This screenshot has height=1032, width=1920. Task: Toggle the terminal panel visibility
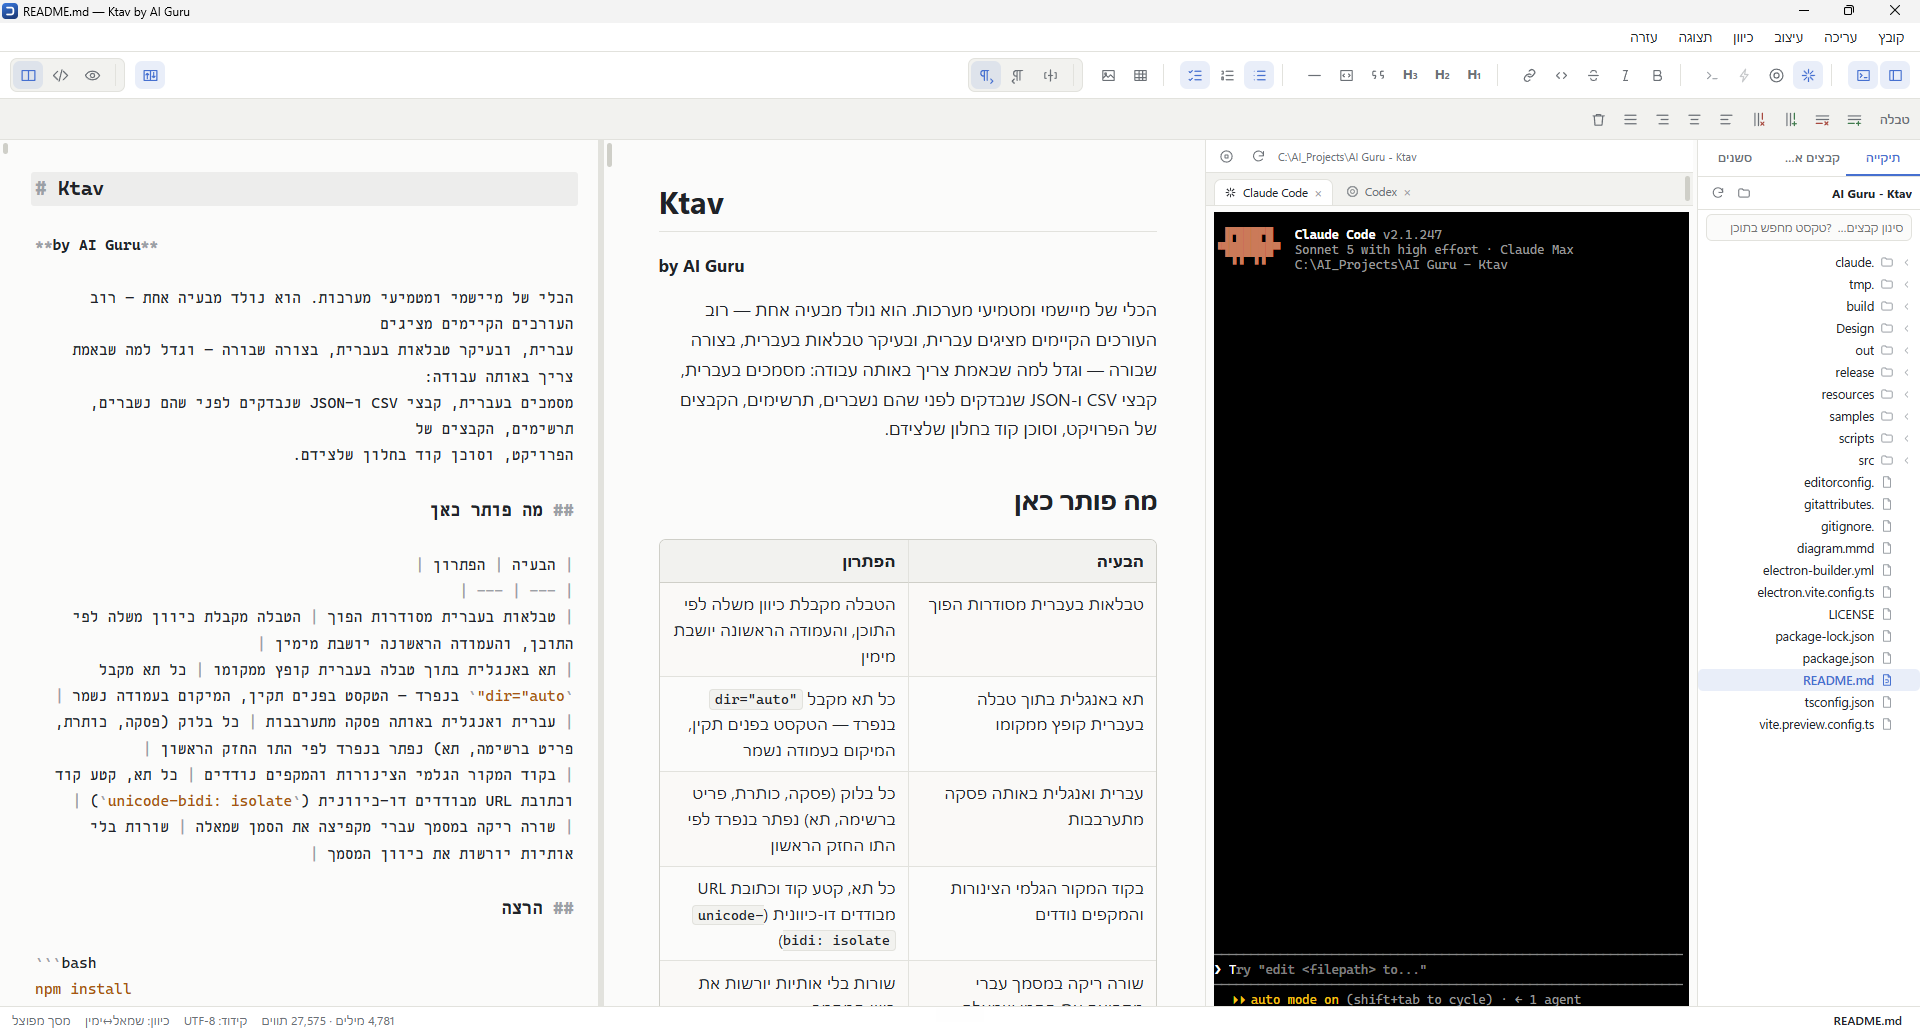tap(1863, 75)
